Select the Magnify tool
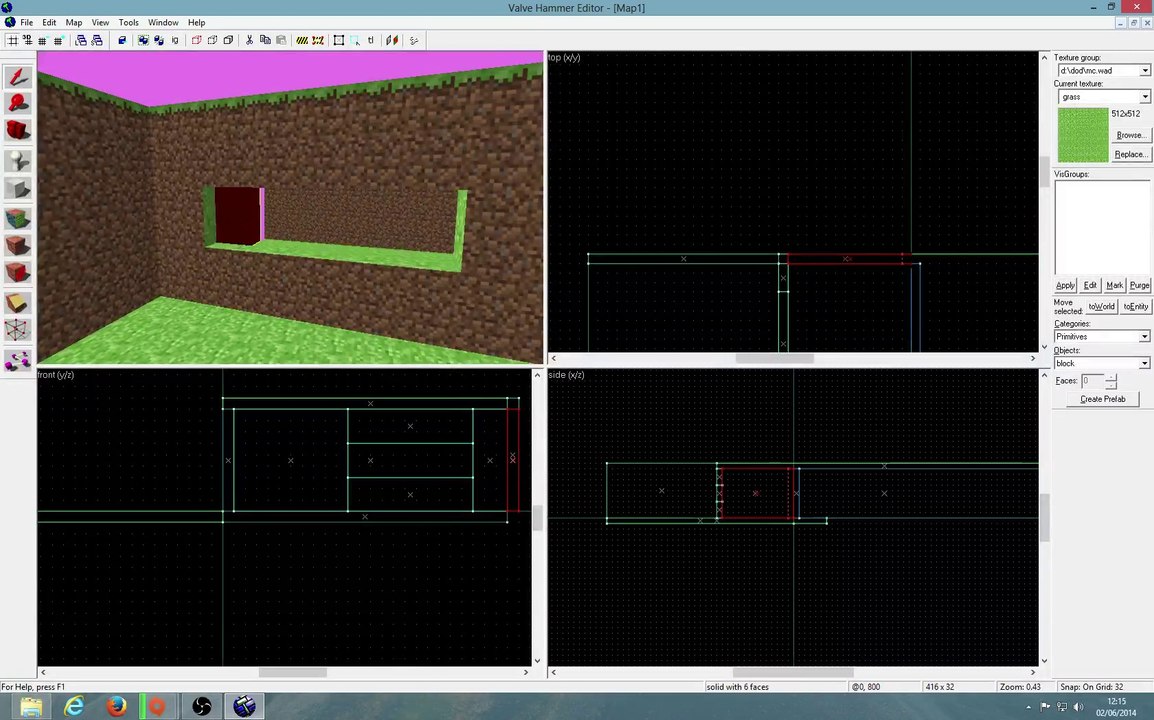The width and height of the screenshot is (1154, 720). 18,104
